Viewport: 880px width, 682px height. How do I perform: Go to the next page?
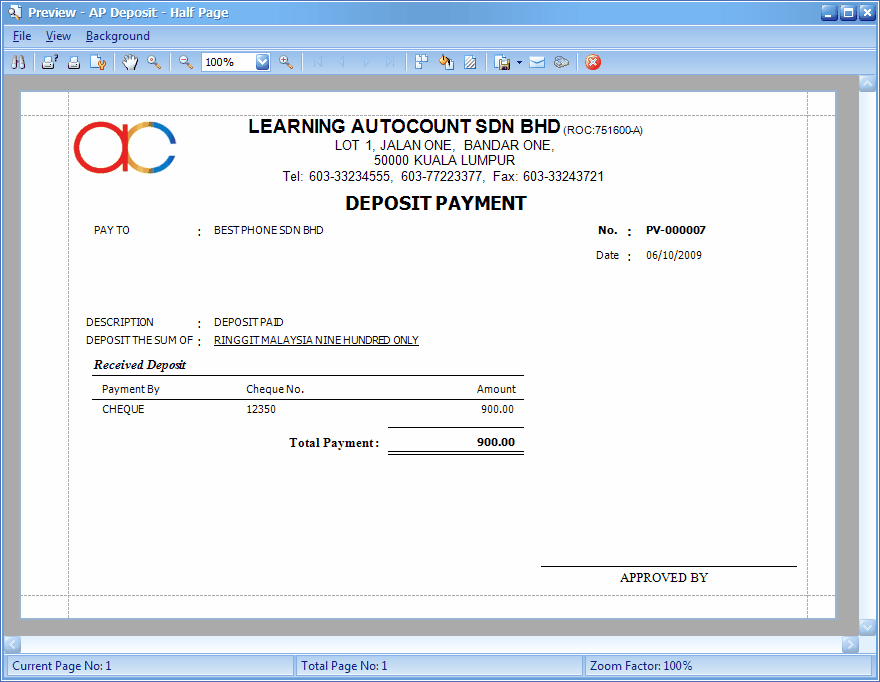[366, 62]
